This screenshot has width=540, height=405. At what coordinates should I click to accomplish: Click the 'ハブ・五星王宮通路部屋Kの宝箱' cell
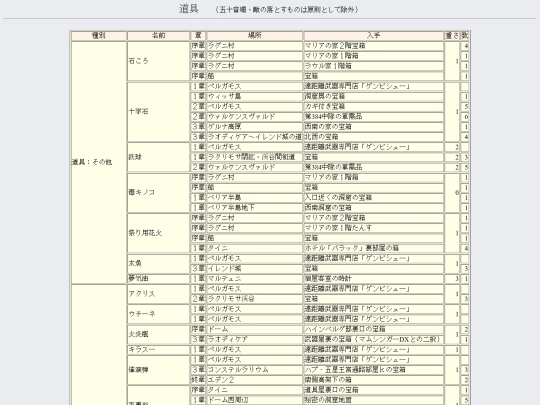pos(374,370)
